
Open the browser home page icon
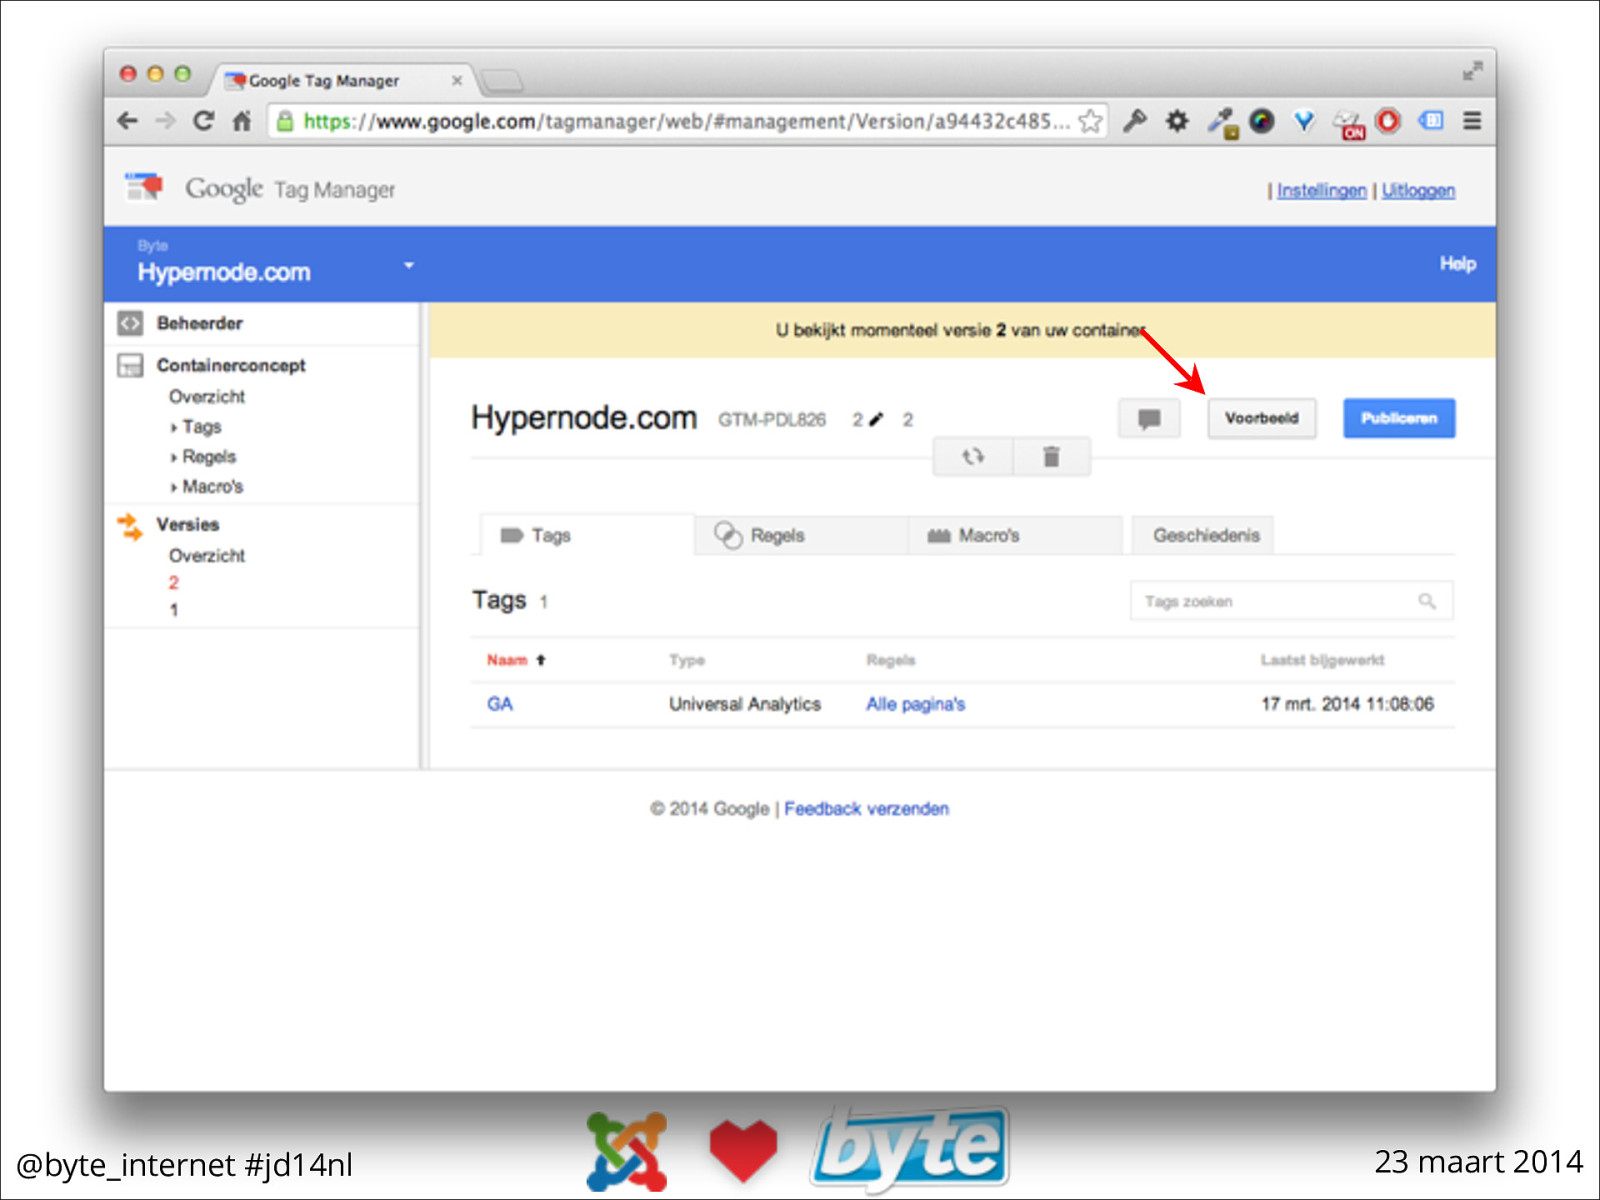[x=242, y=121]
